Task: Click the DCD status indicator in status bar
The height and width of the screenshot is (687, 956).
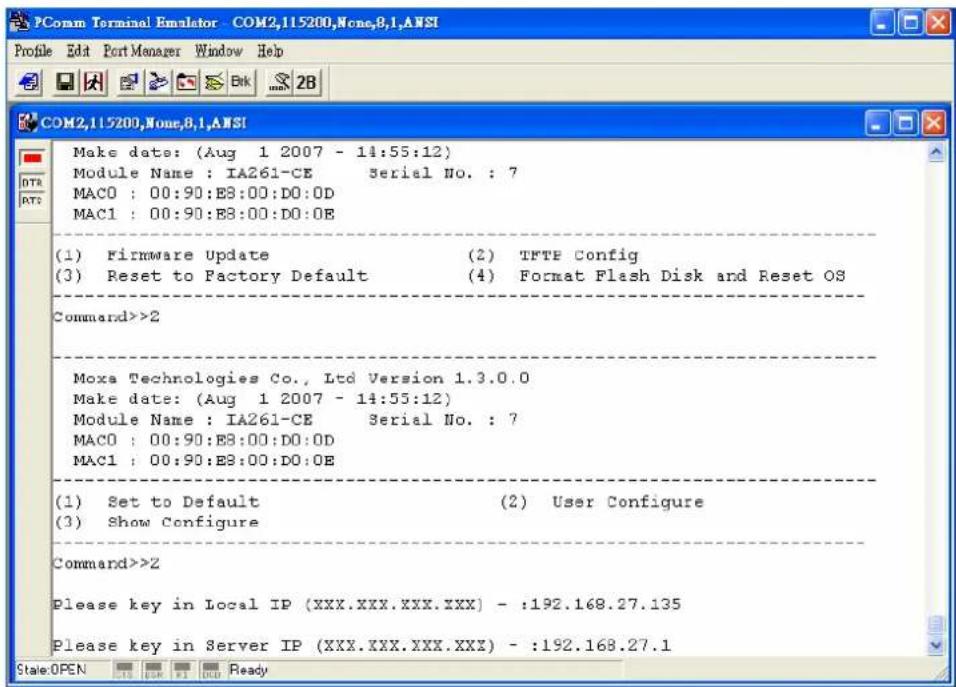Action: point(211,670)
